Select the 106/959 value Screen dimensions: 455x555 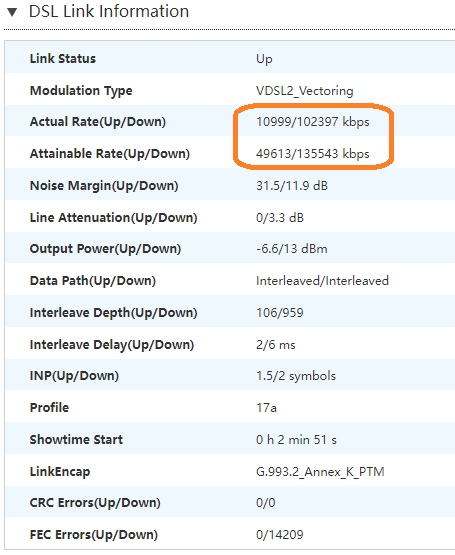point(280,313)
